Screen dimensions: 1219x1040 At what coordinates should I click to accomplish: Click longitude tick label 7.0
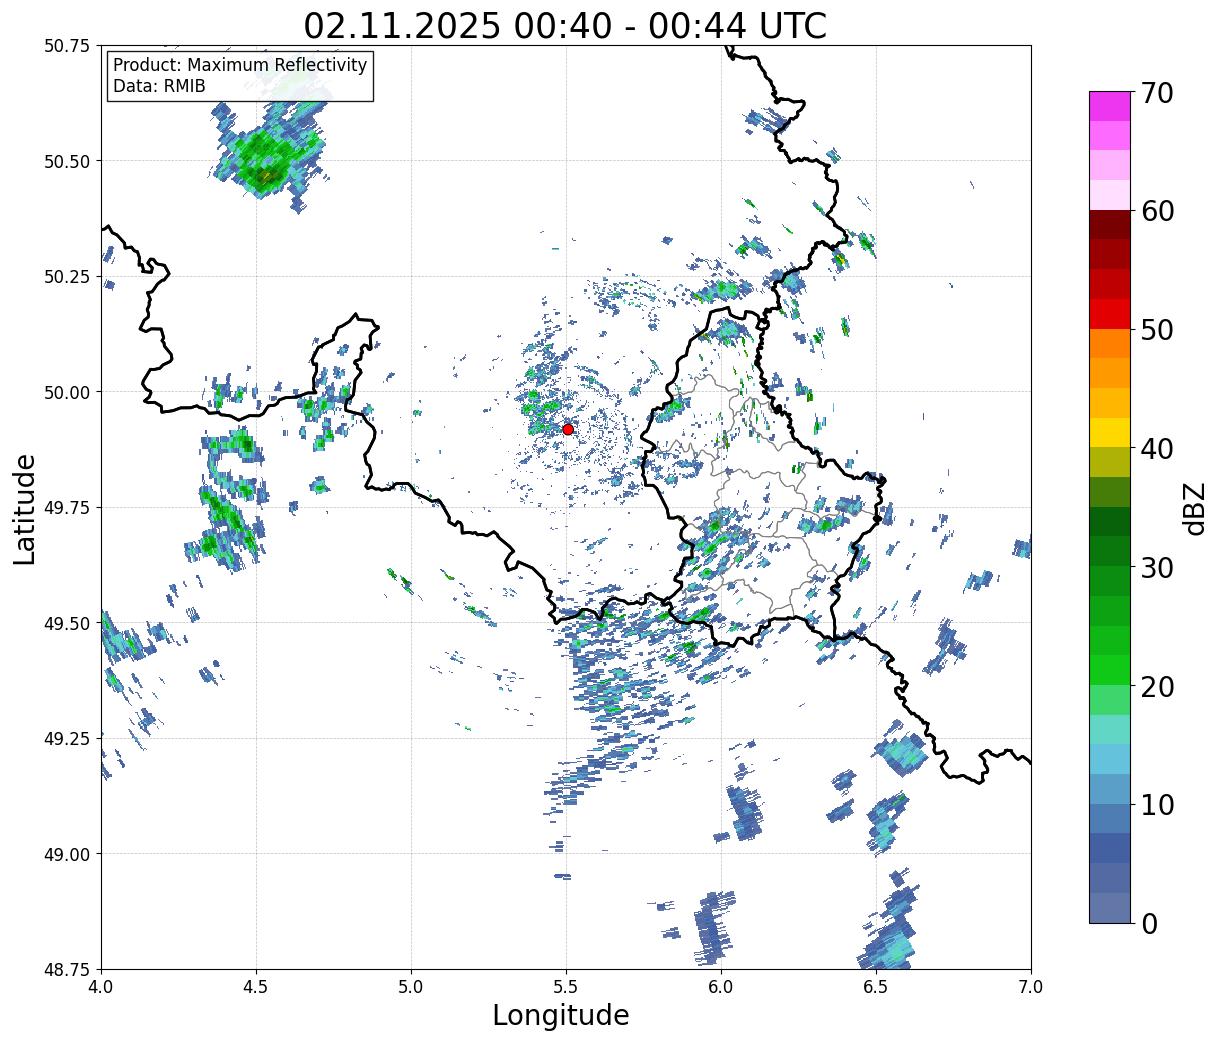point(1031,986)
